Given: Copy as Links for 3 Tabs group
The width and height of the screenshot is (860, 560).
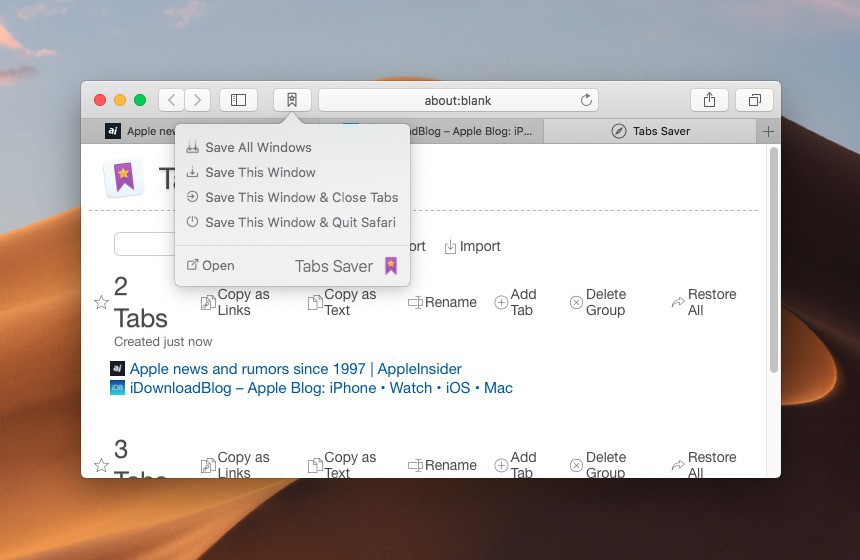Looking at the screenshot, I should [235, 465].
